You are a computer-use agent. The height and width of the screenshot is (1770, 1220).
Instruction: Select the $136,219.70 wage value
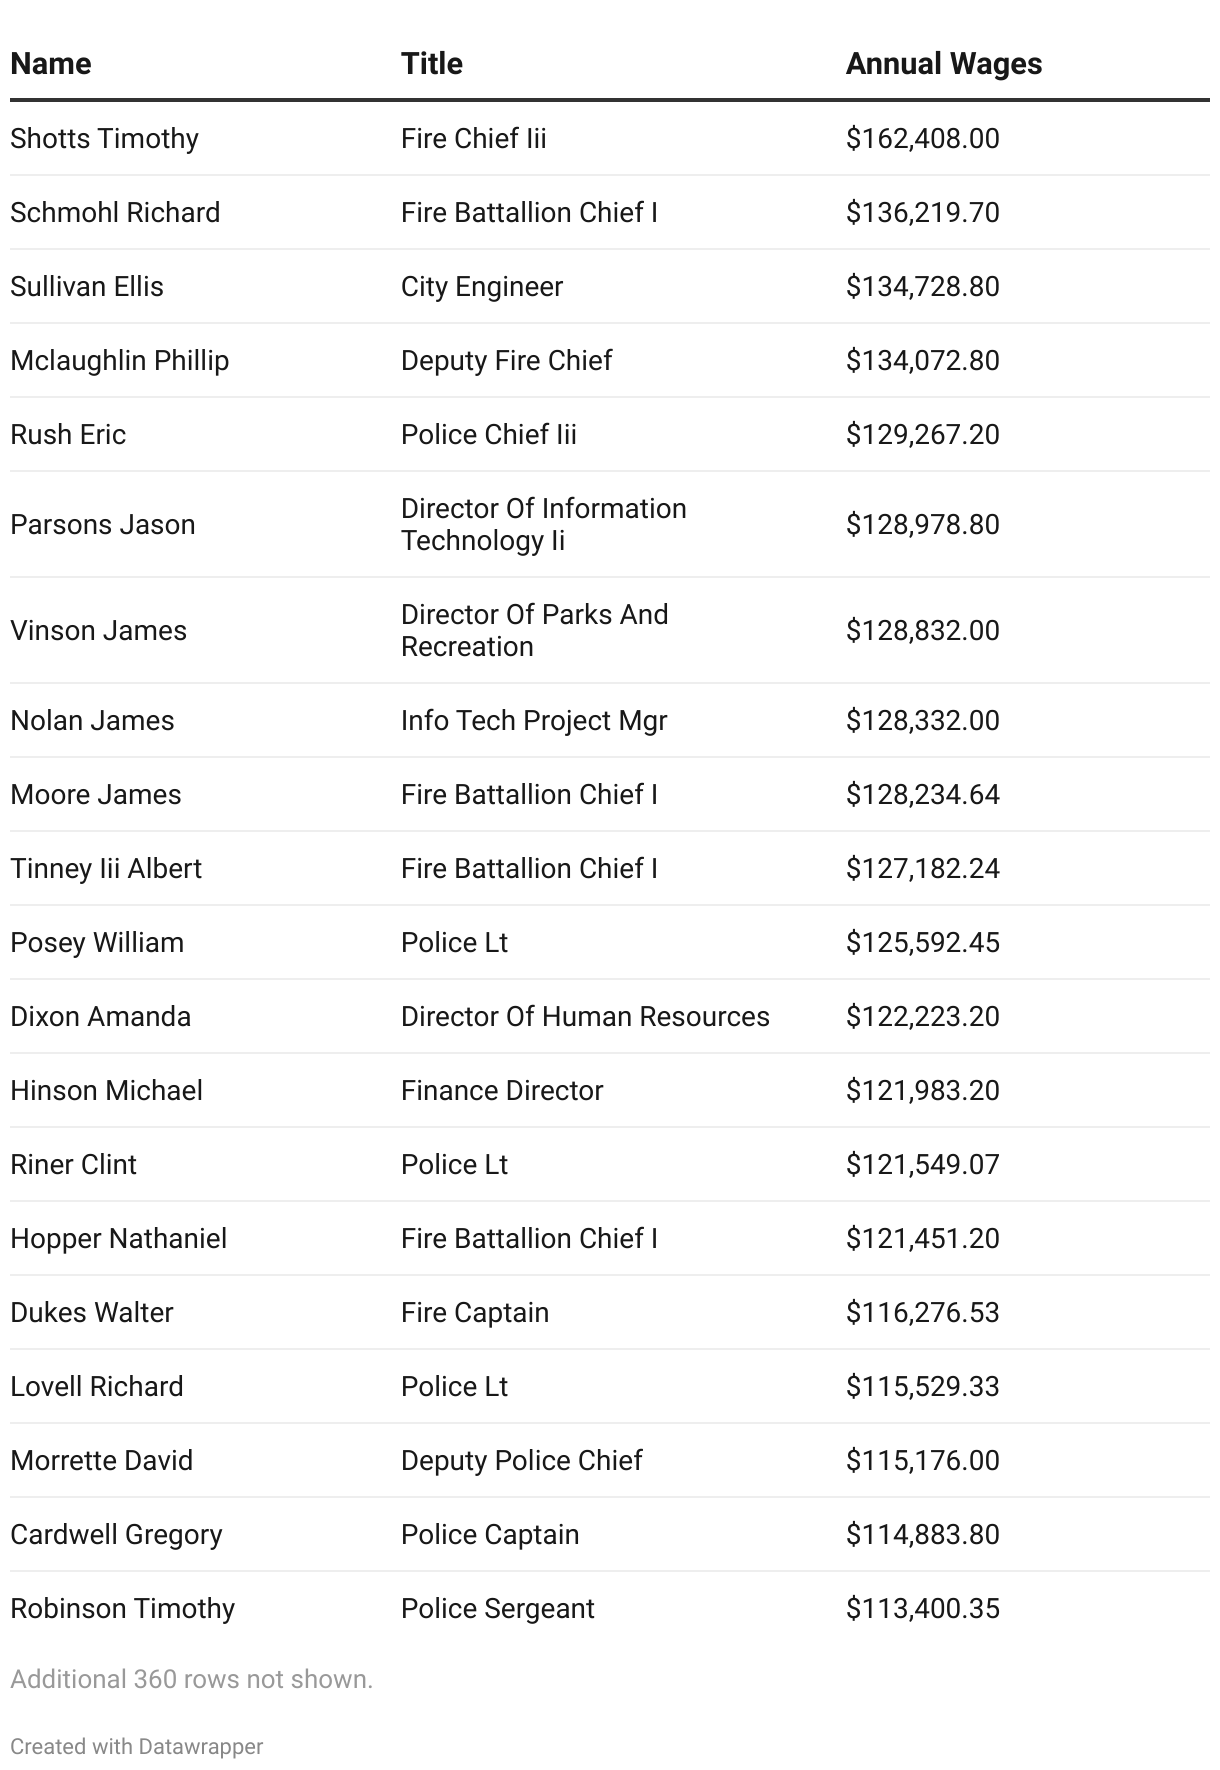click(922, 212)
